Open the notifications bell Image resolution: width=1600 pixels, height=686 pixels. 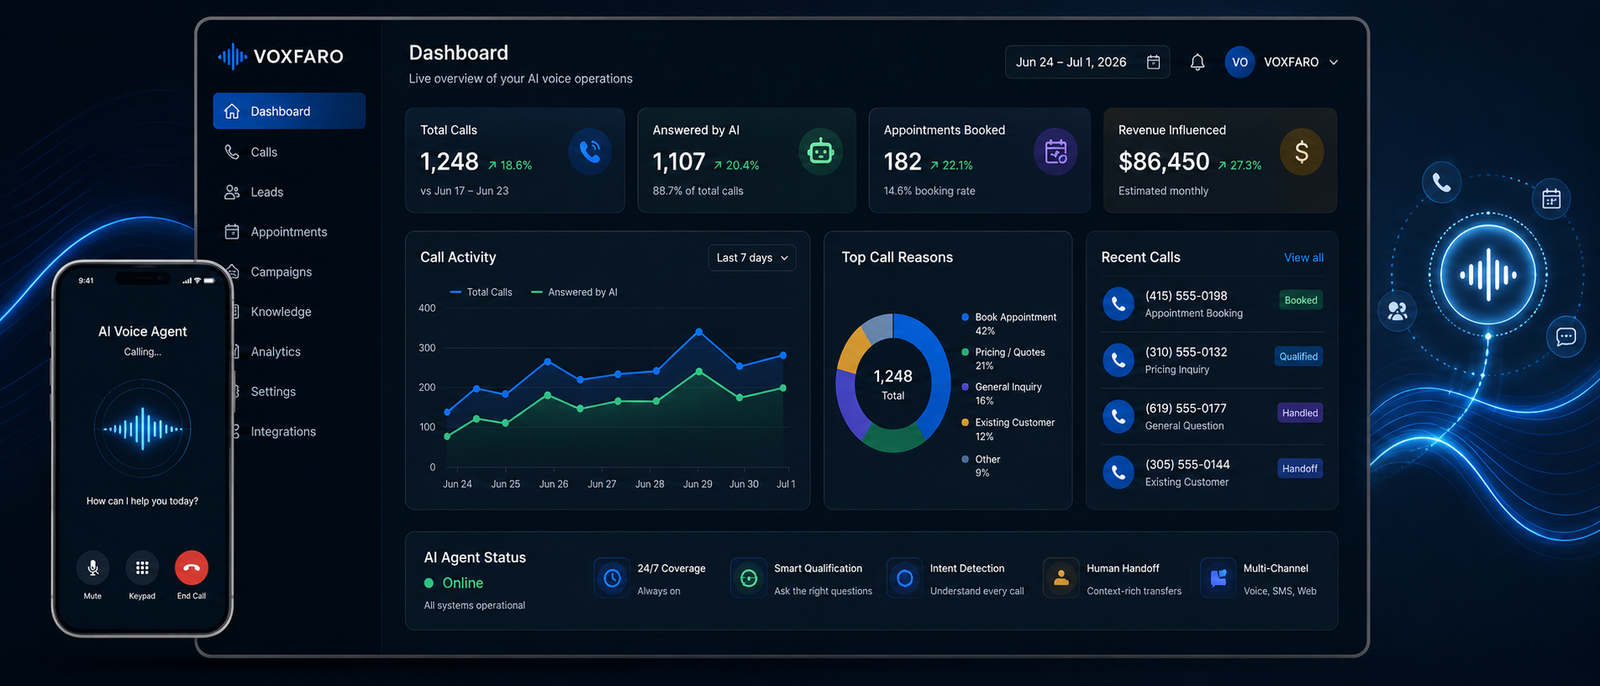[1197, 62]
